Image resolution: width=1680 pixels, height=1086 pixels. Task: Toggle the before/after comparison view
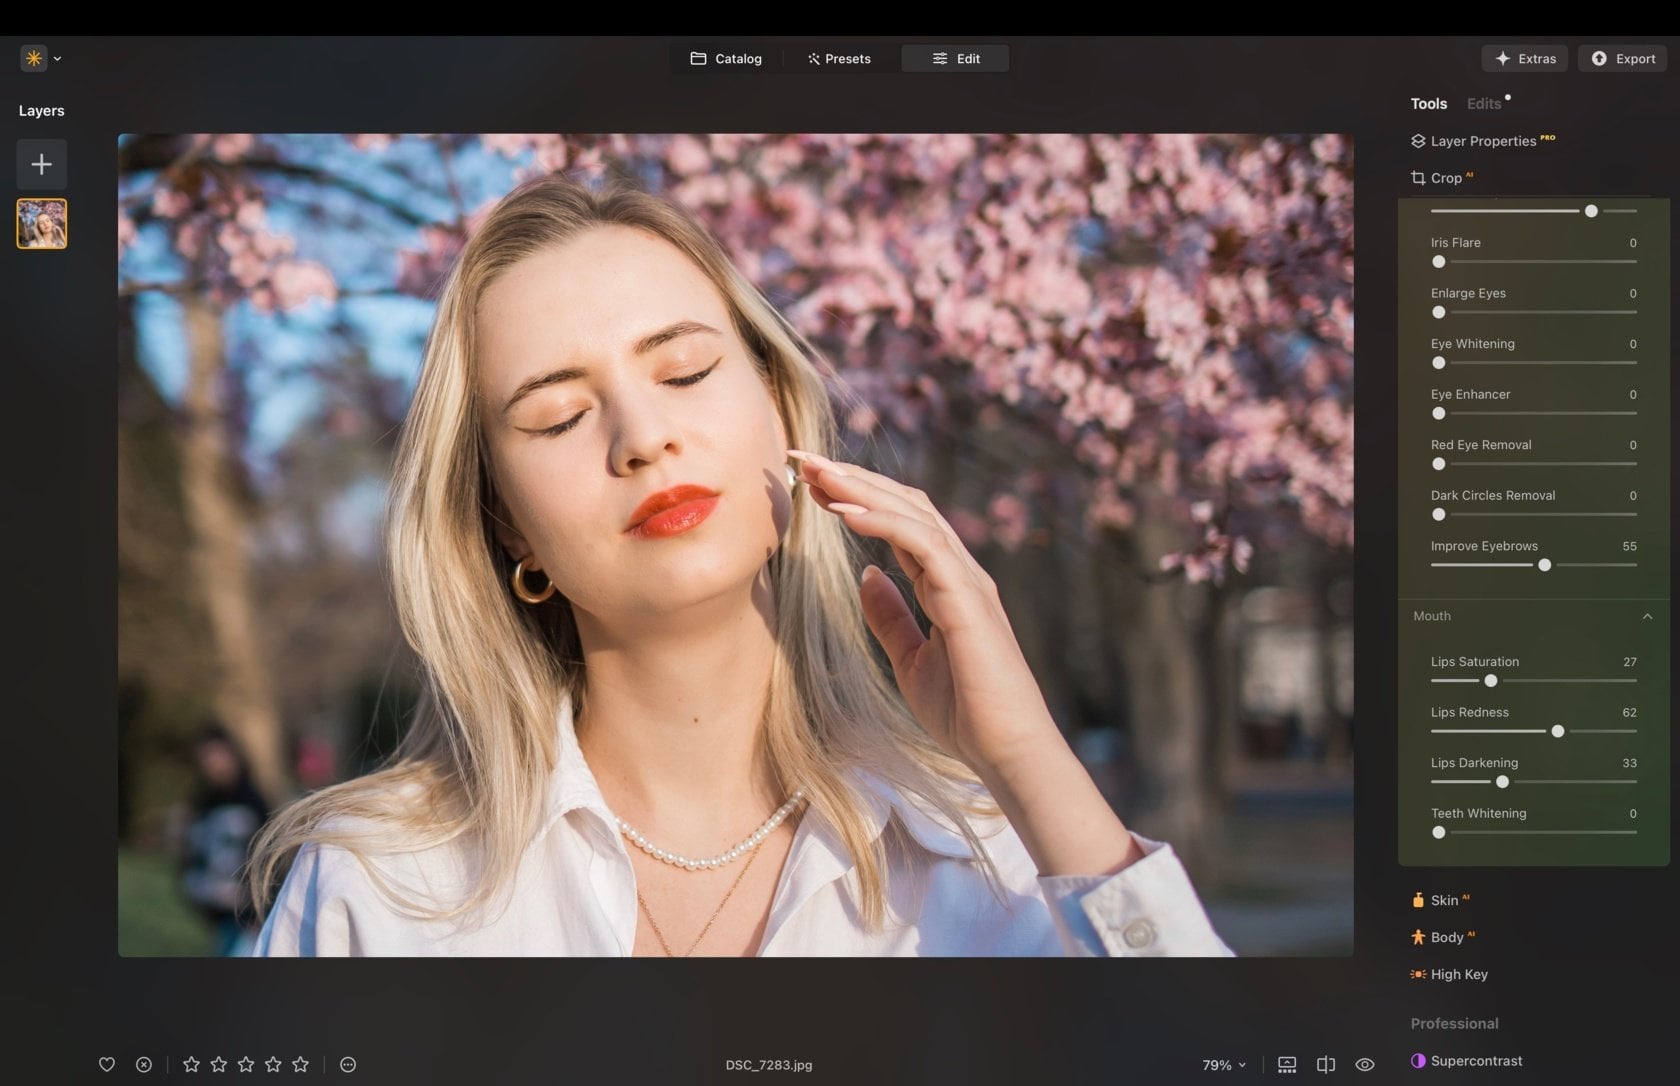coord(1326,1064)
